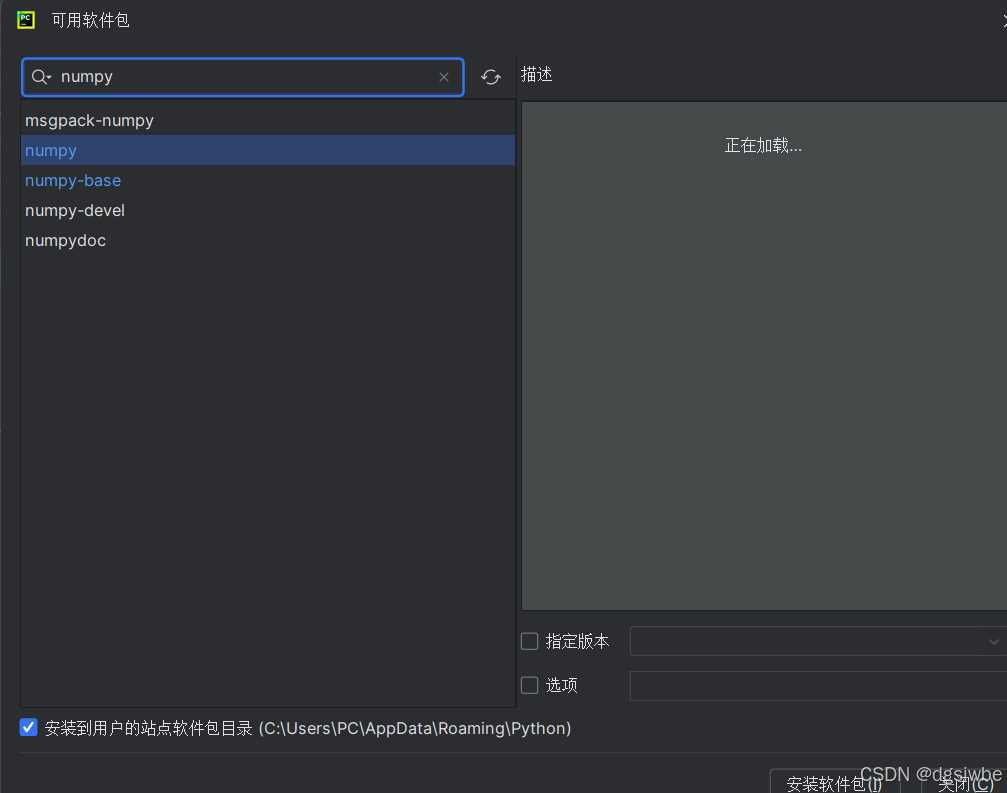Click the X to clear the numpy search

tap(443, 76)
